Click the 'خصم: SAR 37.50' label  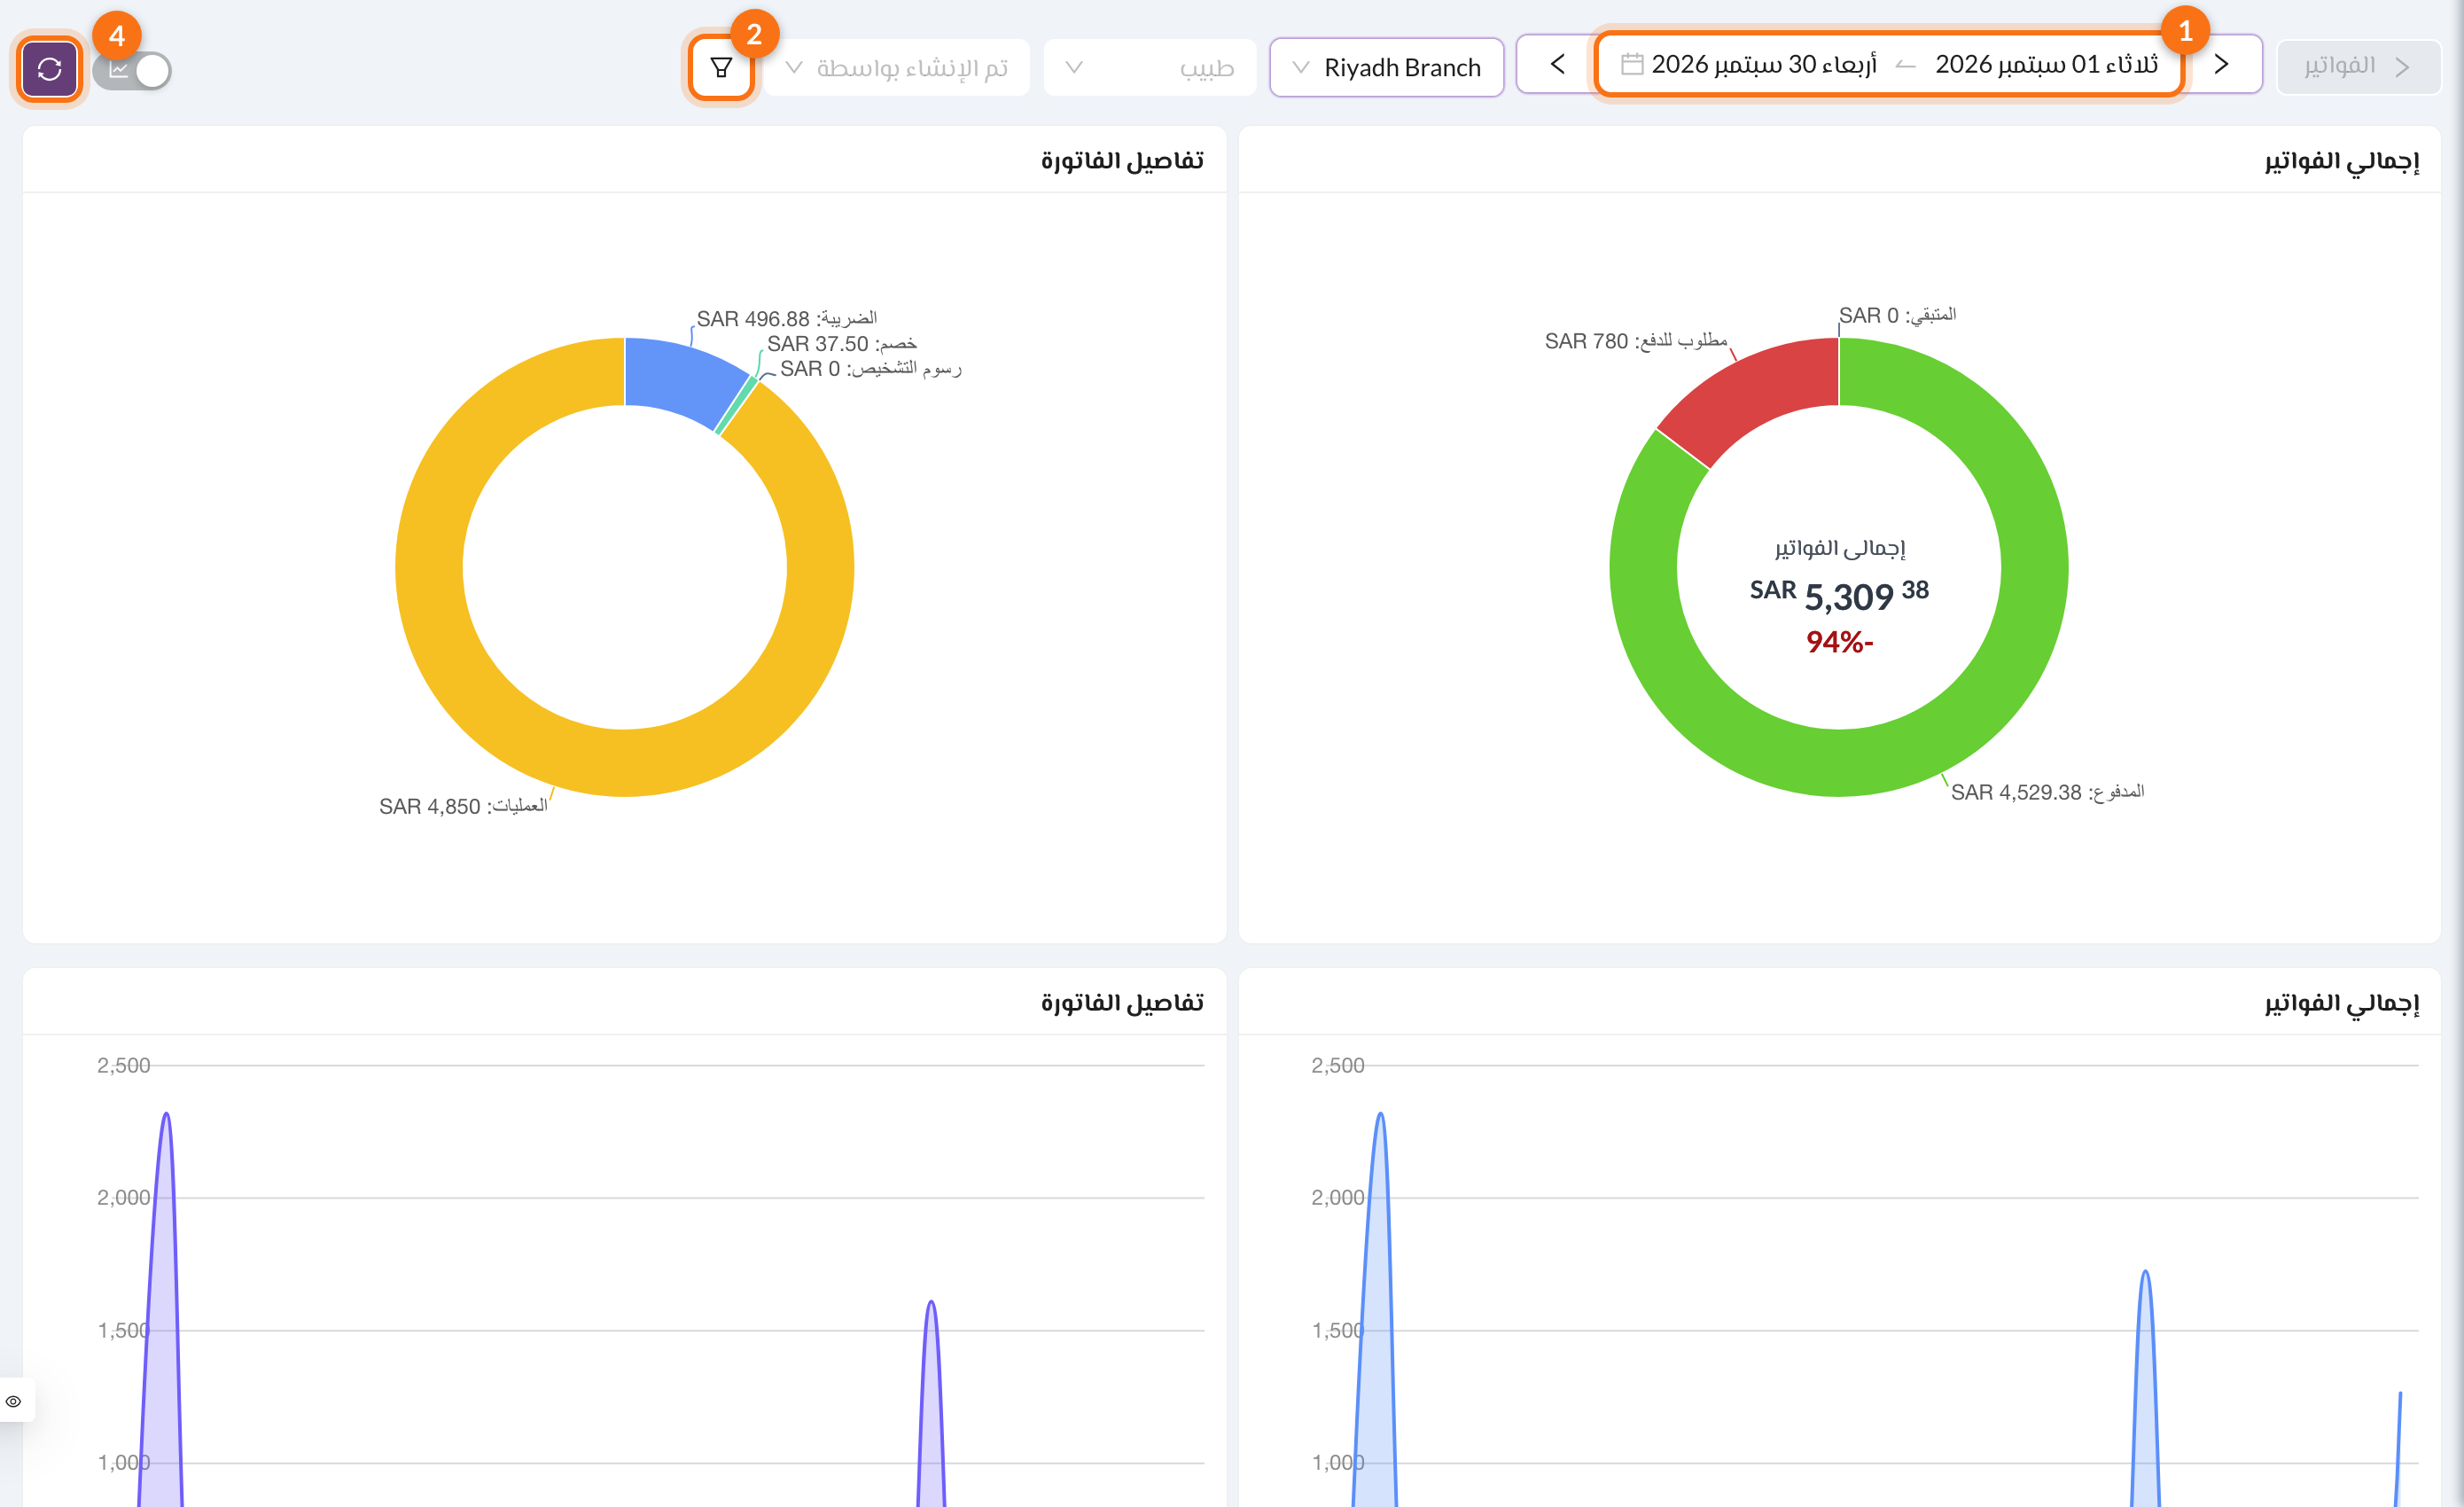click(x=841, y=343)
